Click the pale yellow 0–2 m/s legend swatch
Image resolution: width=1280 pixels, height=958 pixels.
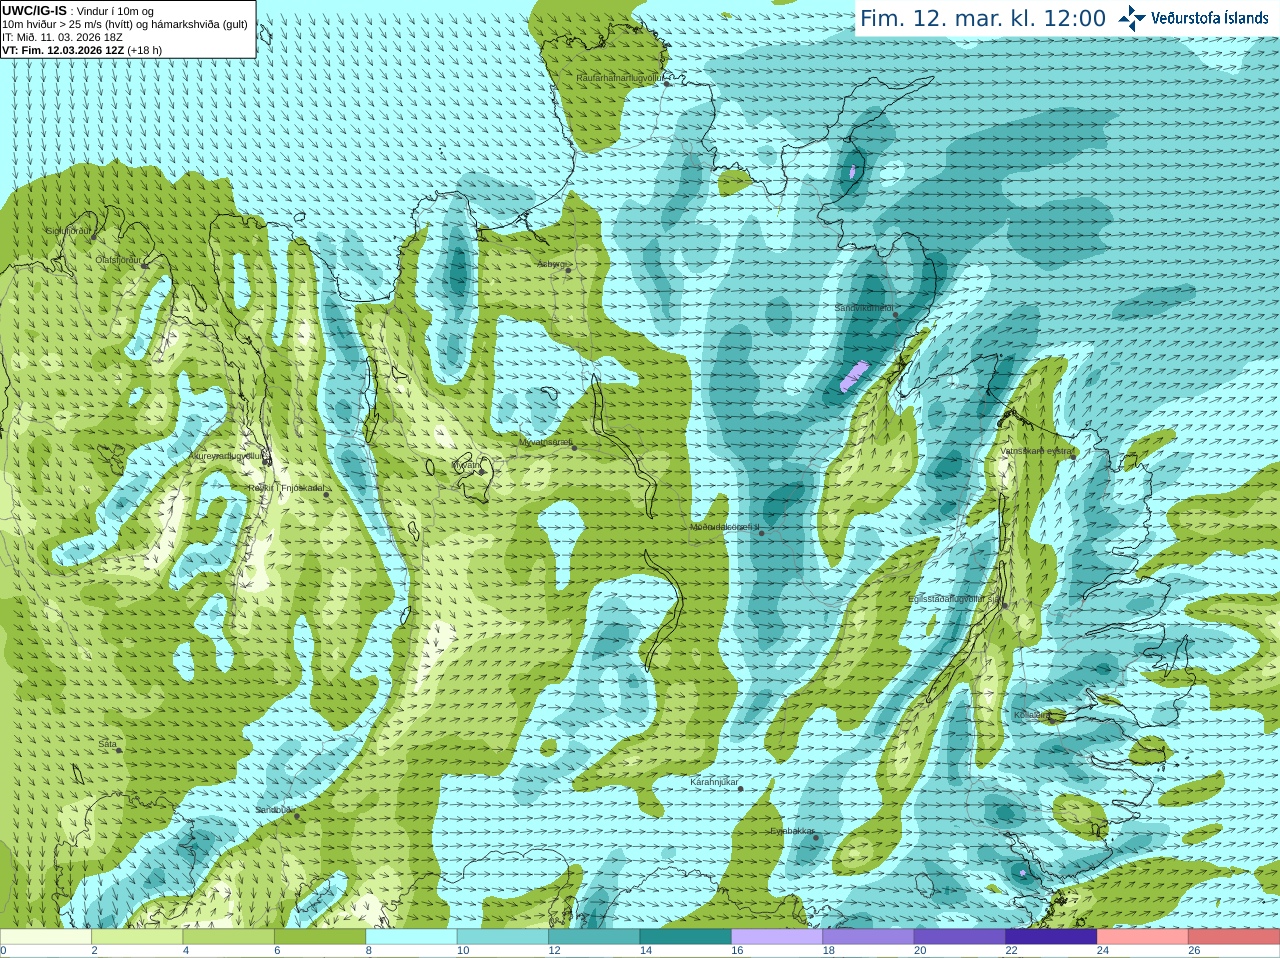click(46, 937)
